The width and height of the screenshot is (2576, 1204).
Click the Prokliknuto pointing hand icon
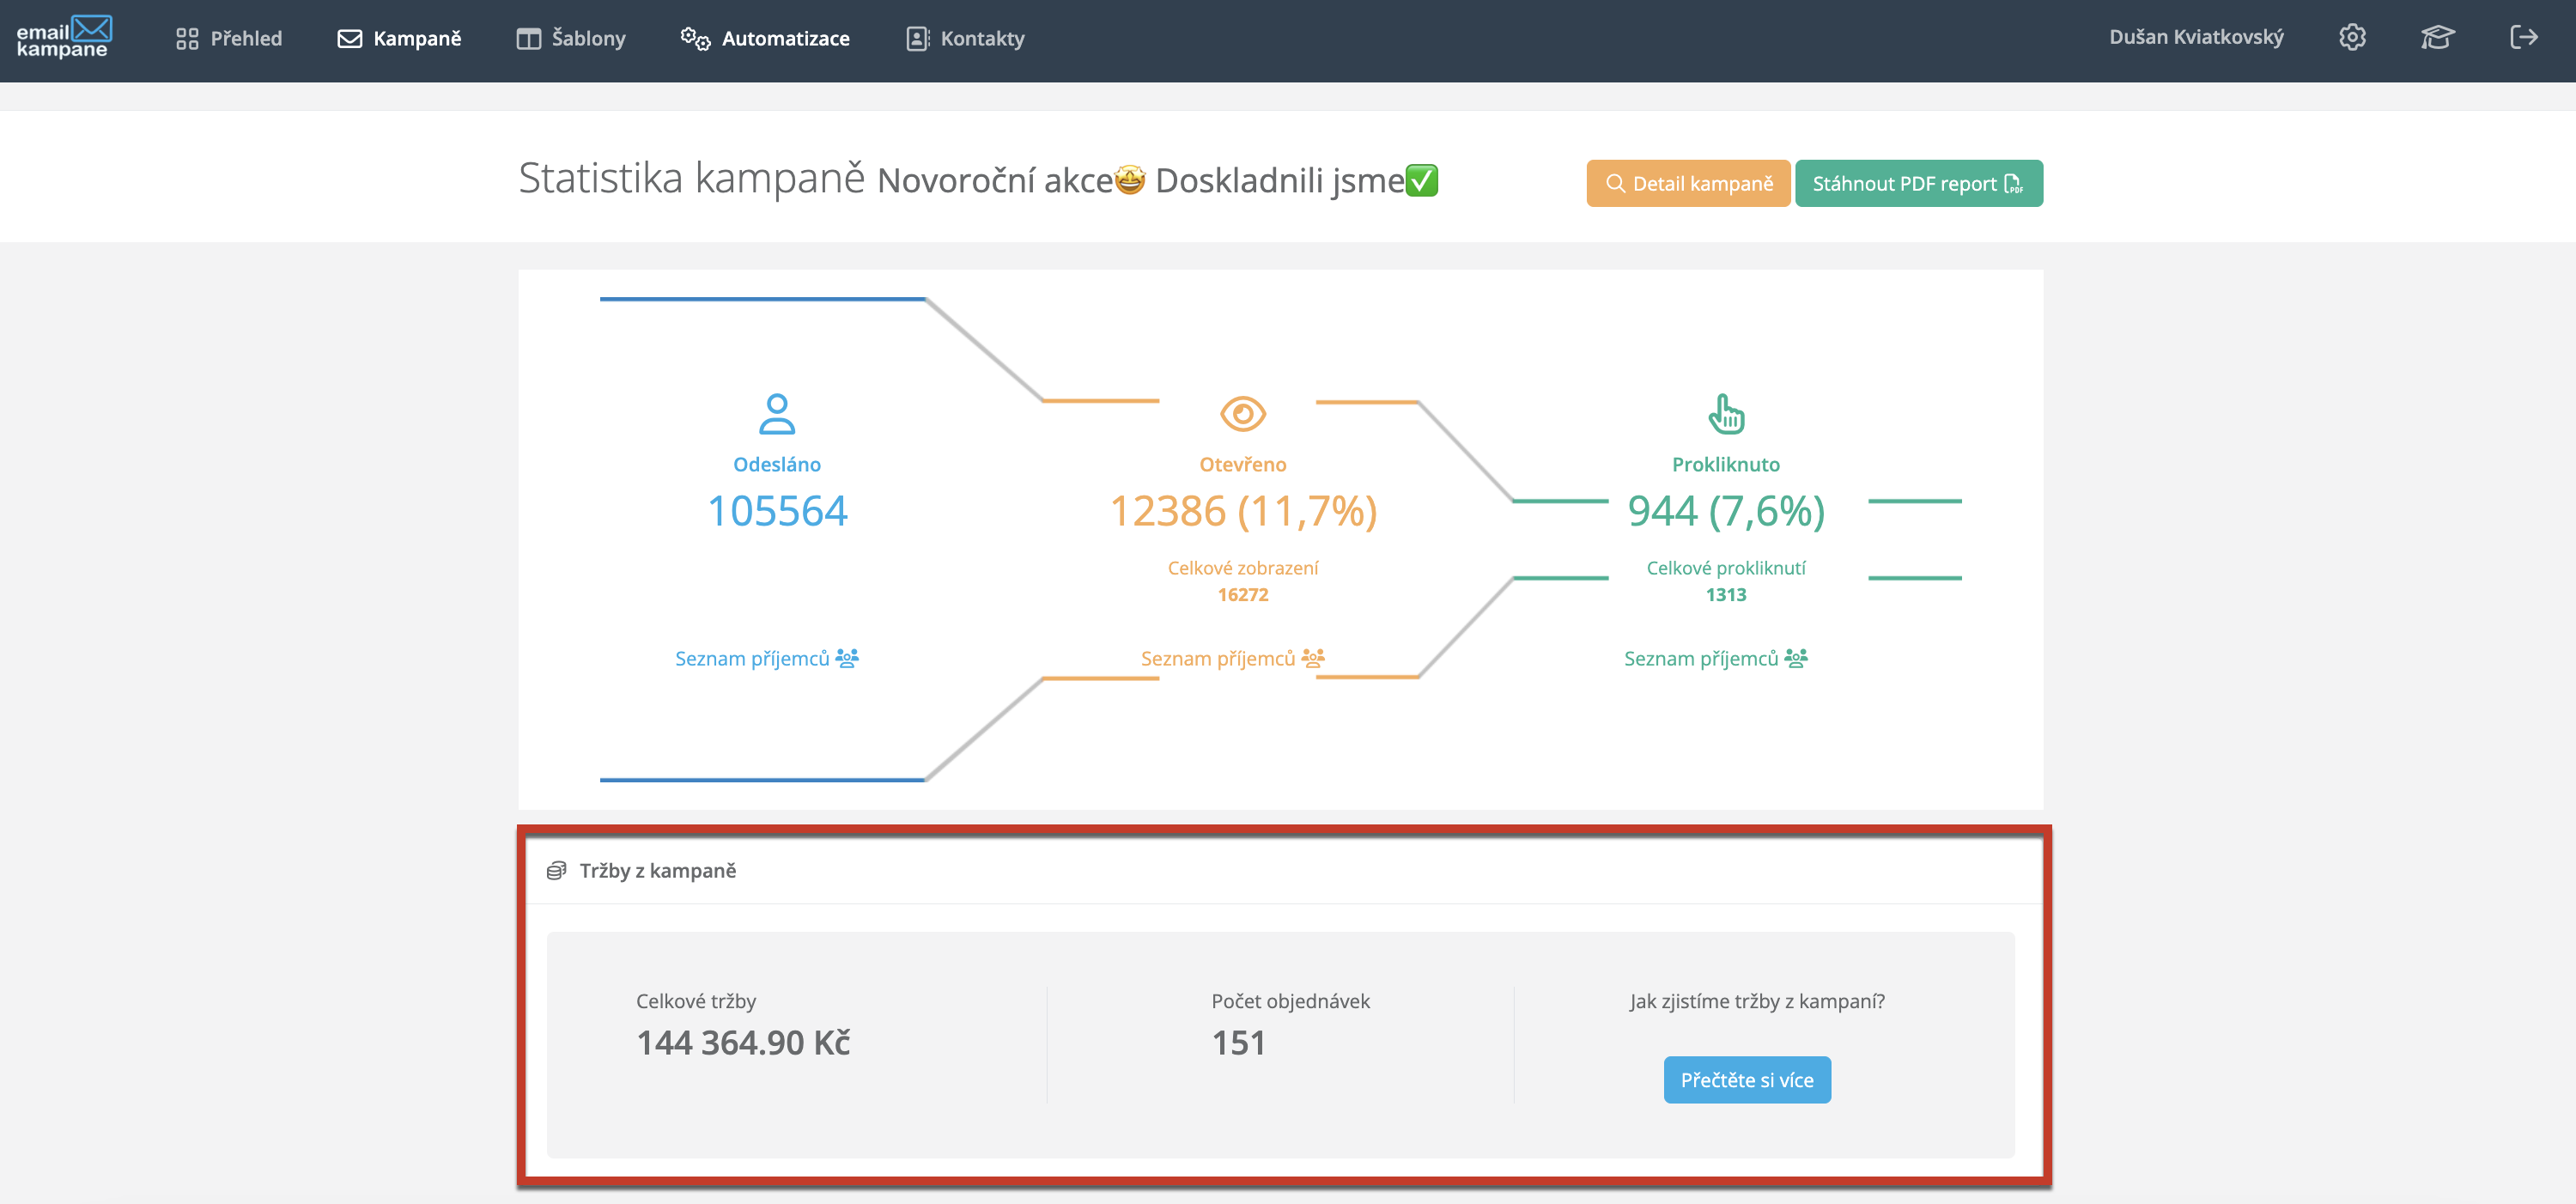click(x=1726, y=413)
